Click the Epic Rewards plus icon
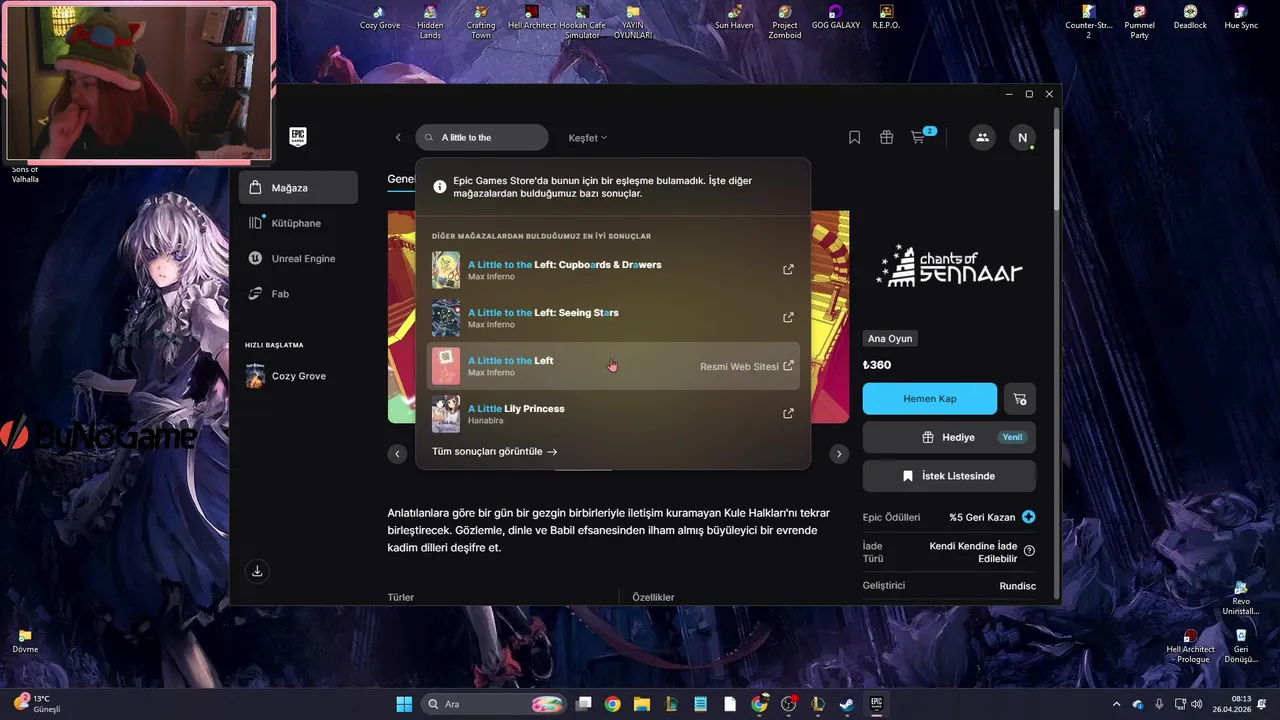 1029,517
